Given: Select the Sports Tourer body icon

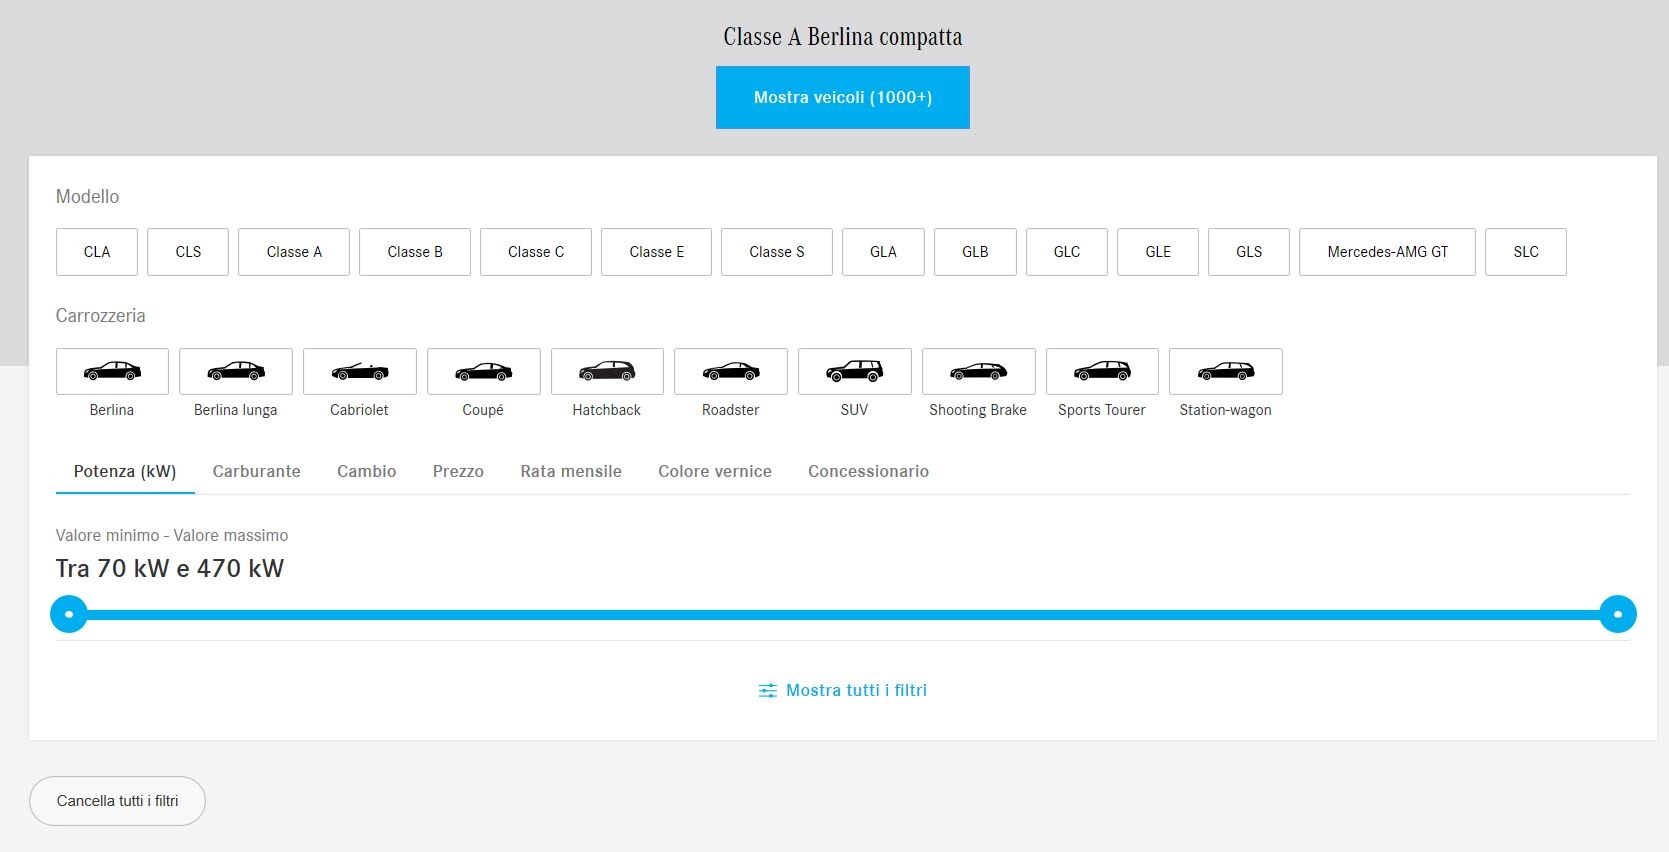Looking at the screenshot, I should pos(1102,372).
